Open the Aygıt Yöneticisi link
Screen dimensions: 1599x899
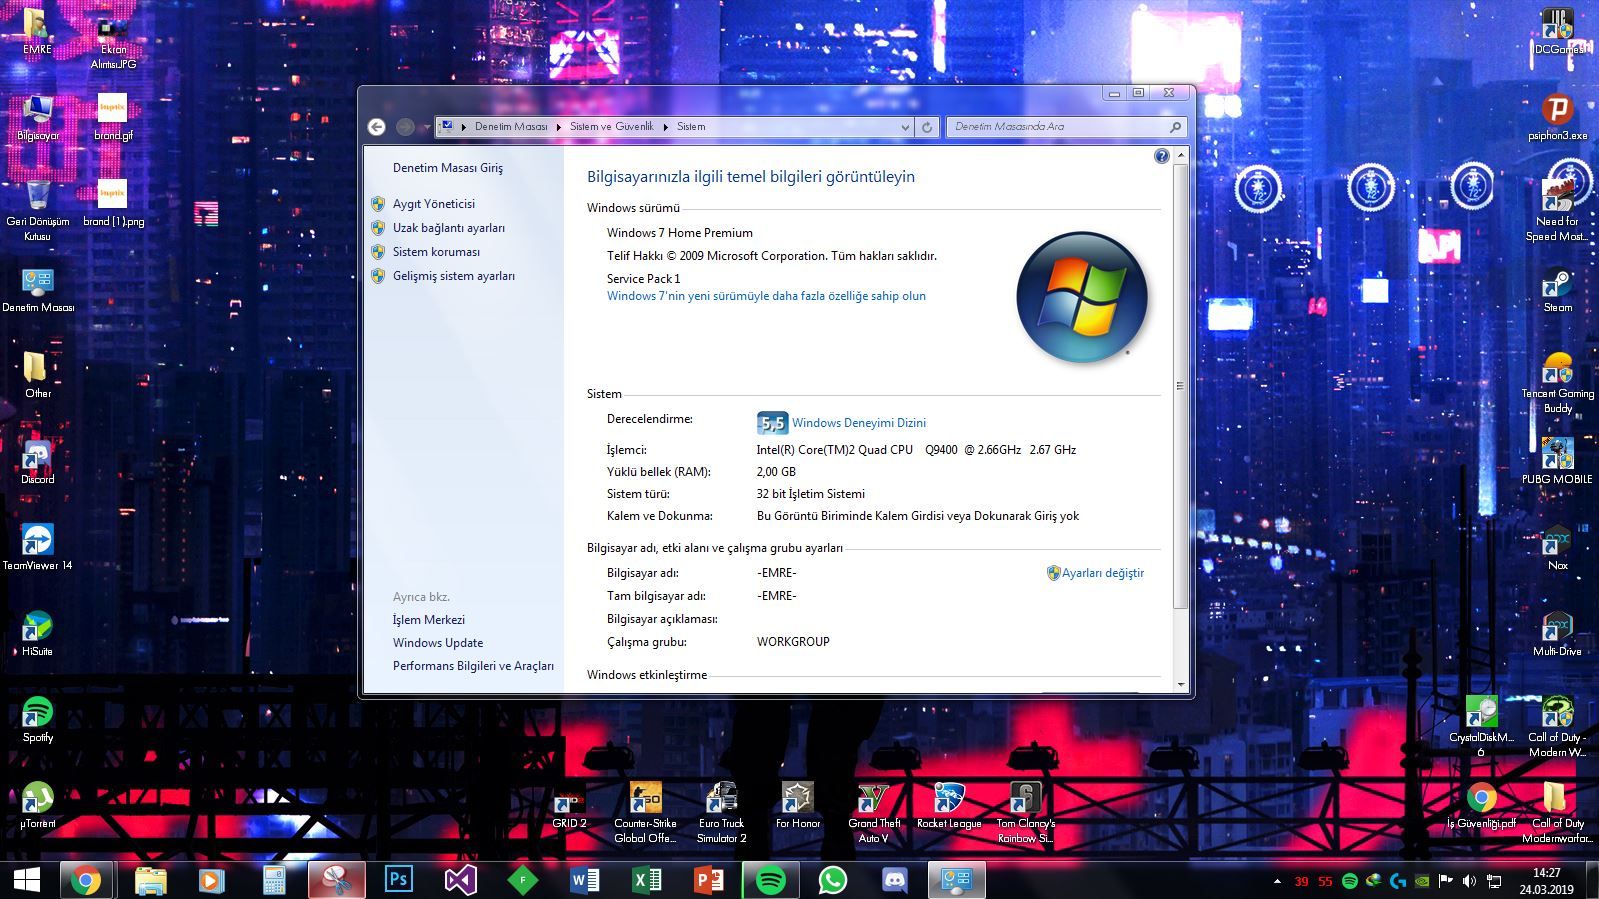pyautogui.click(x=433, y=204)
